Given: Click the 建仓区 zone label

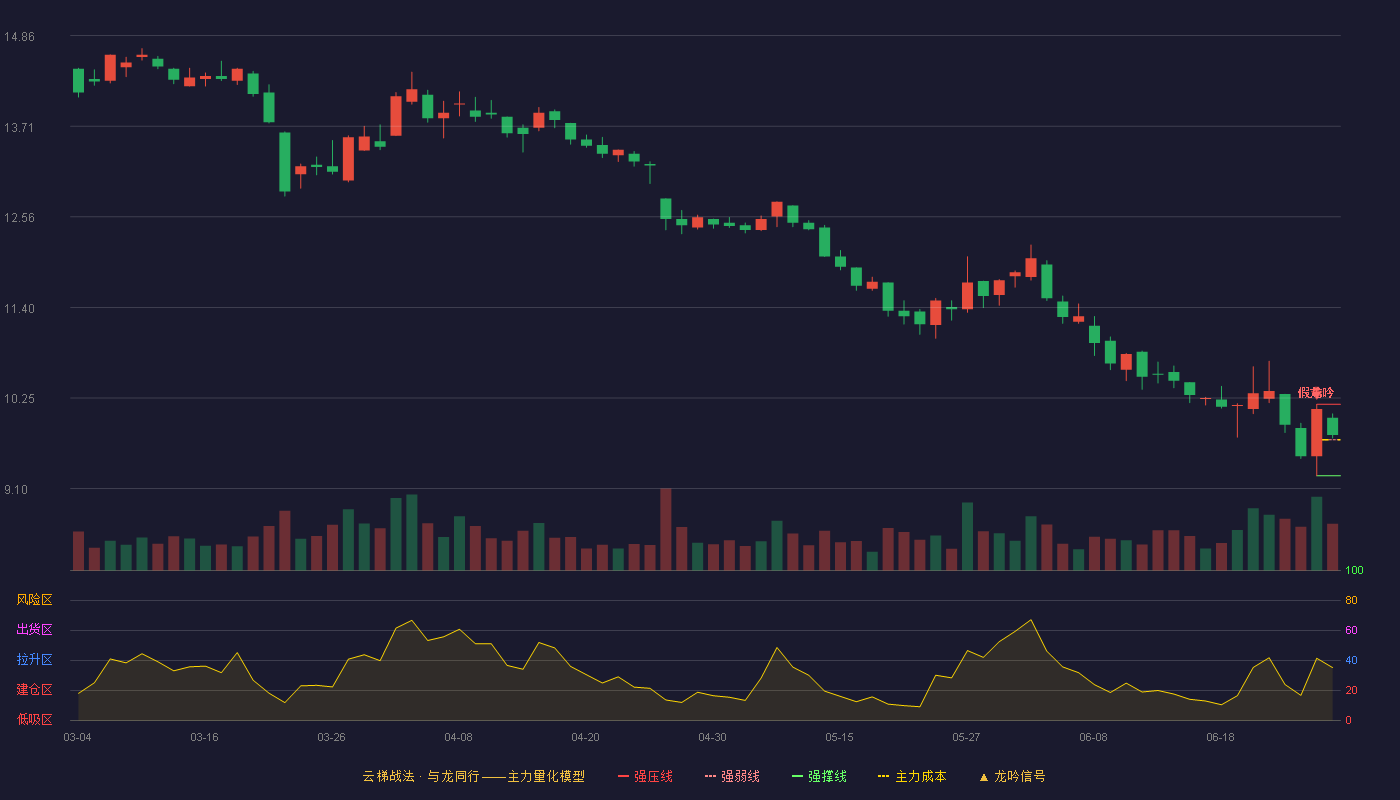Looking at the screenshot, I should 34,690.
